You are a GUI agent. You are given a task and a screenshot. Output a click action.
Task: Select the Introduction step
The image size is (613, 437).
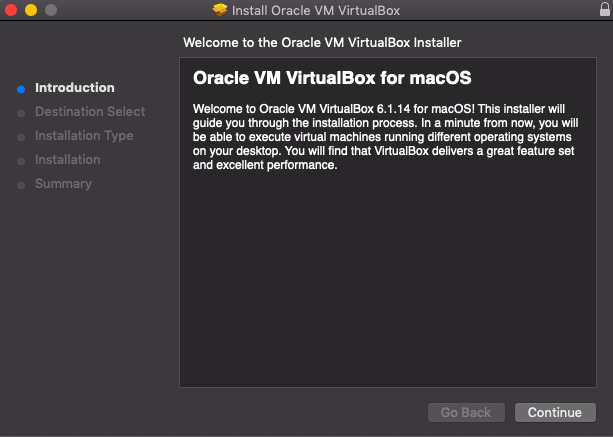click(75, 88)
